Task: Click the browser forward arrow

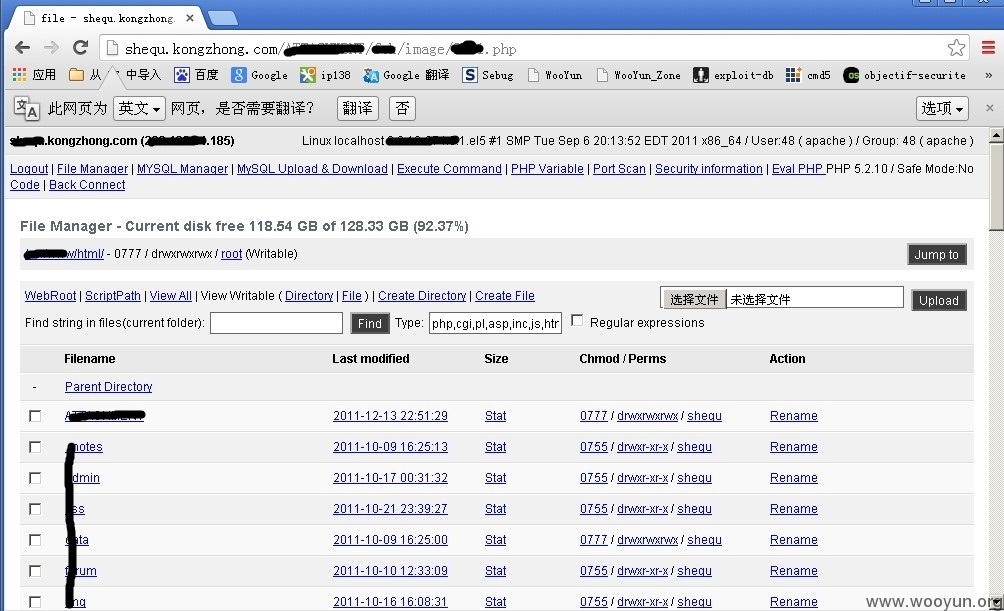Action: click(51, 47)
